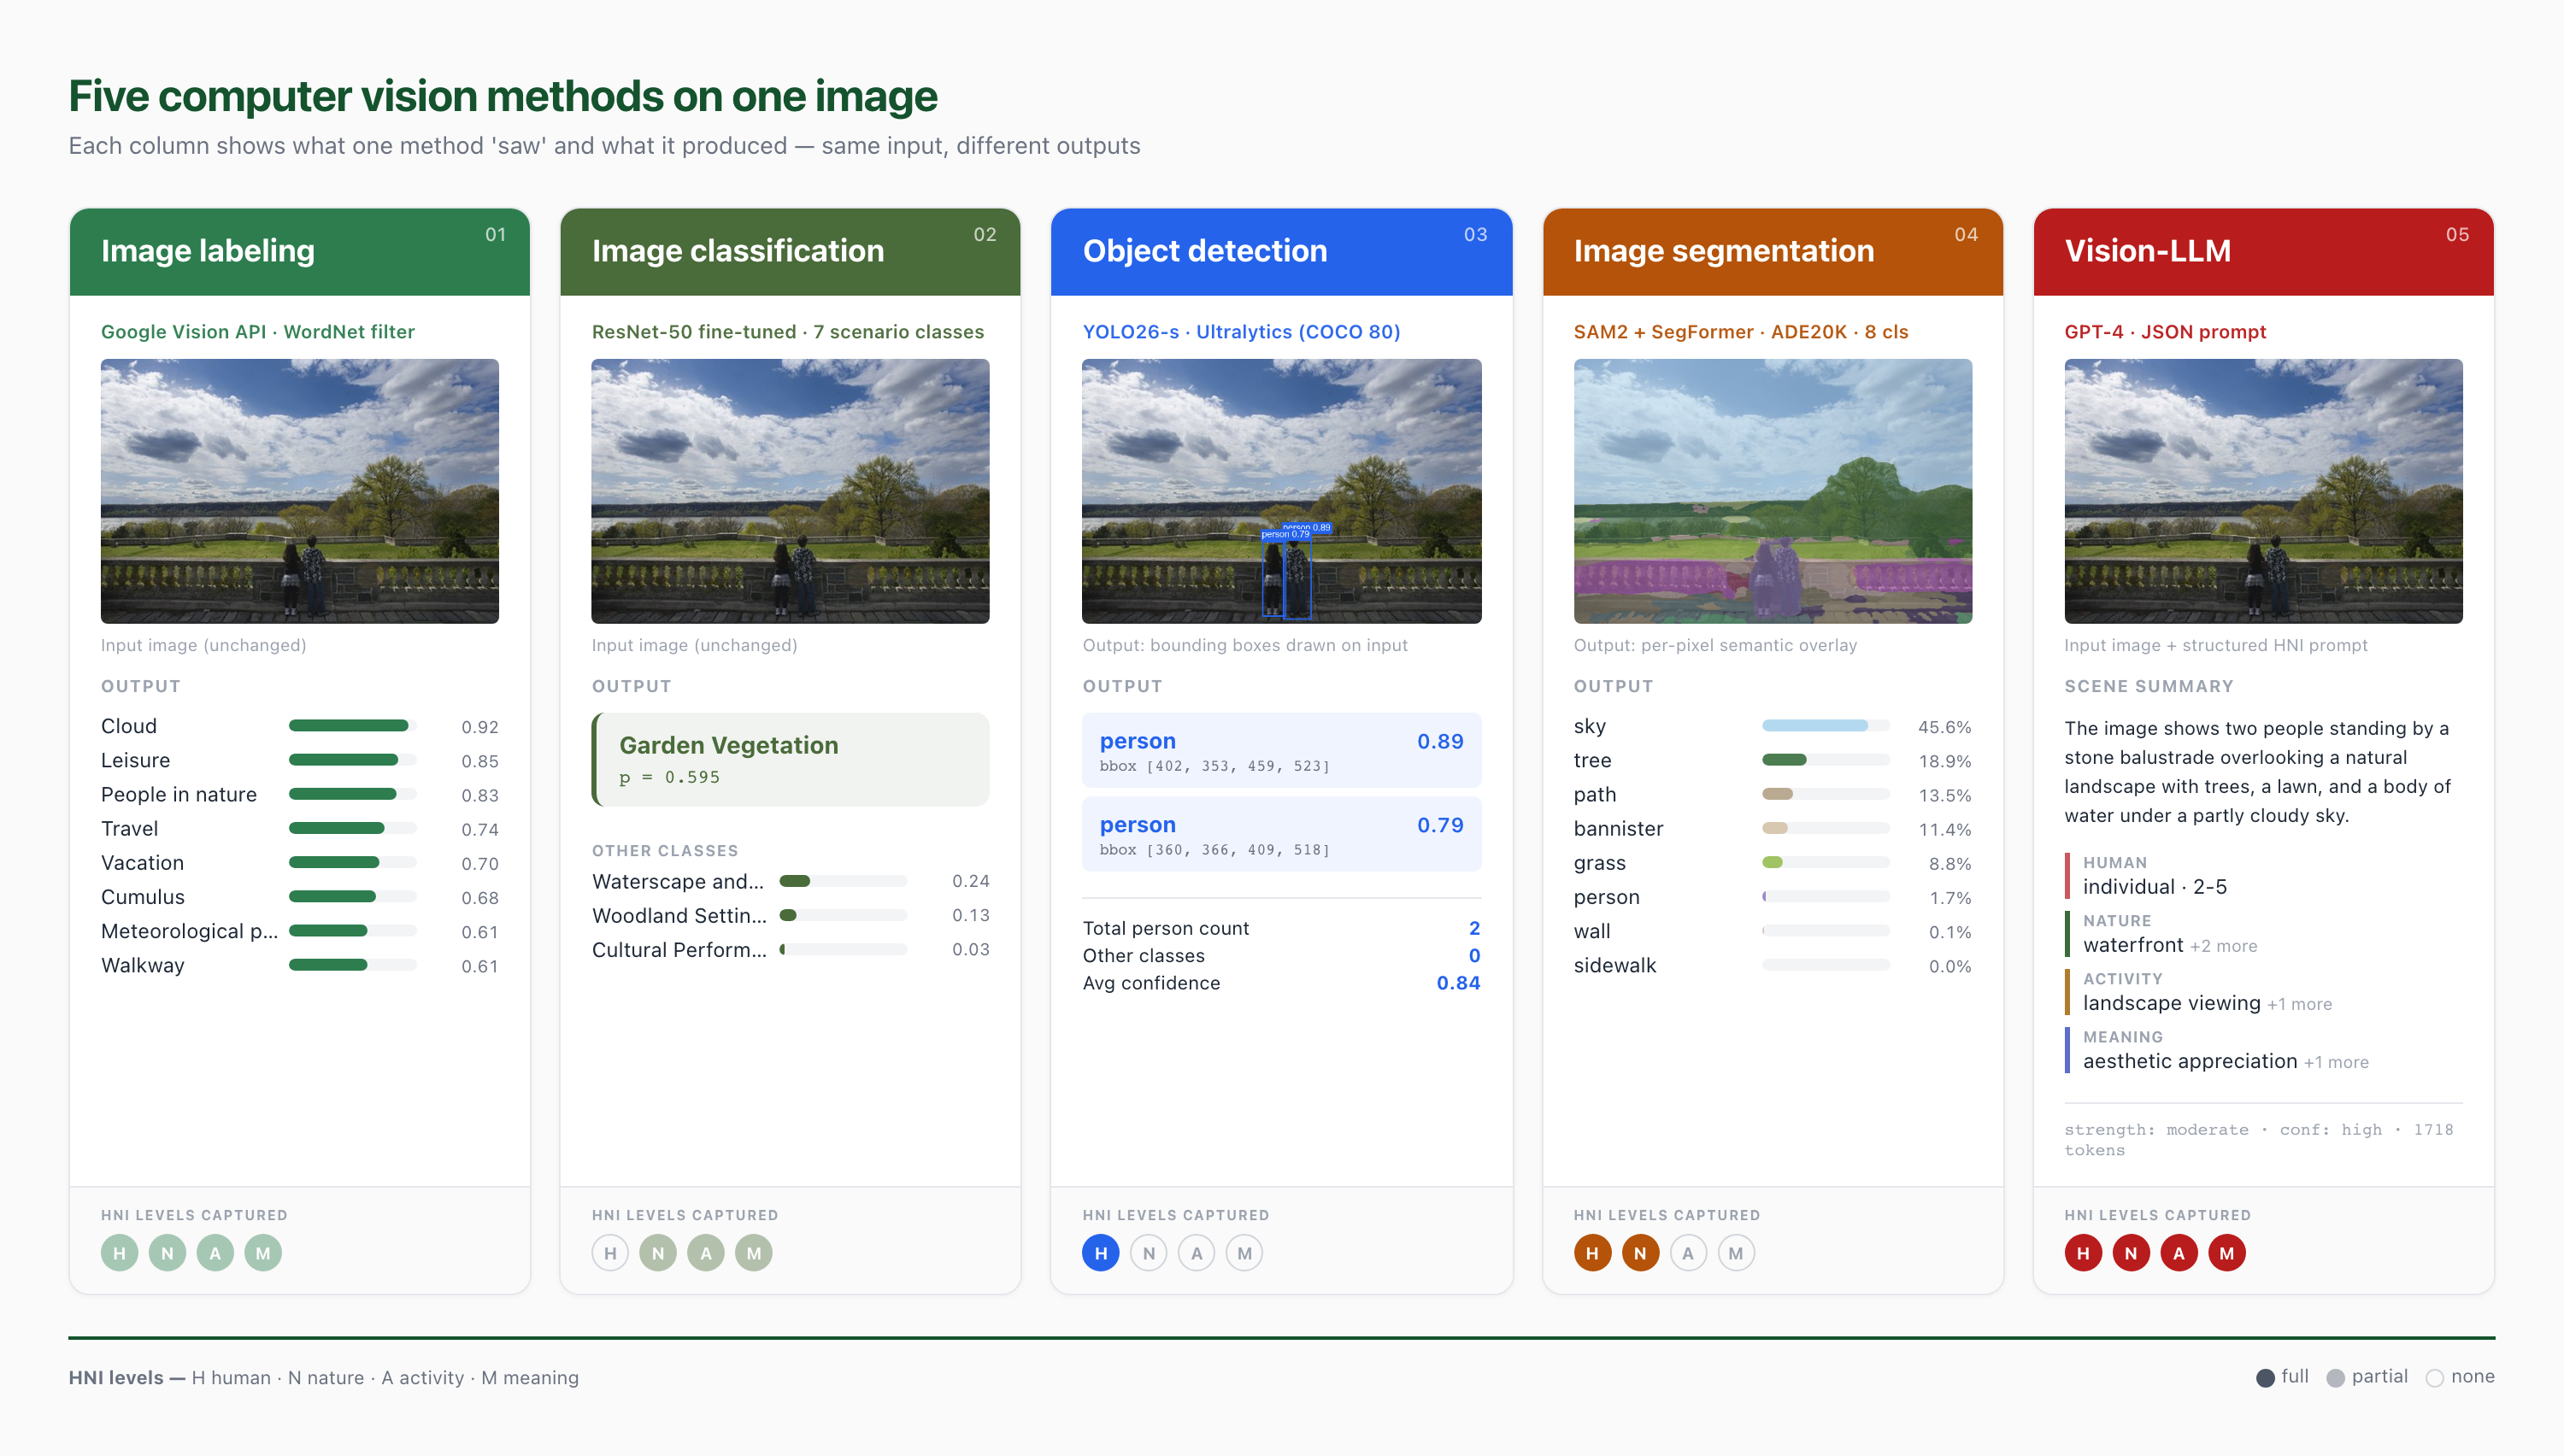The height and width of the screenshot is (1456, 2564).
Task: Click the empty M badge in Object detection card
Action: pyautogui.click(x=1245, y=1253)
